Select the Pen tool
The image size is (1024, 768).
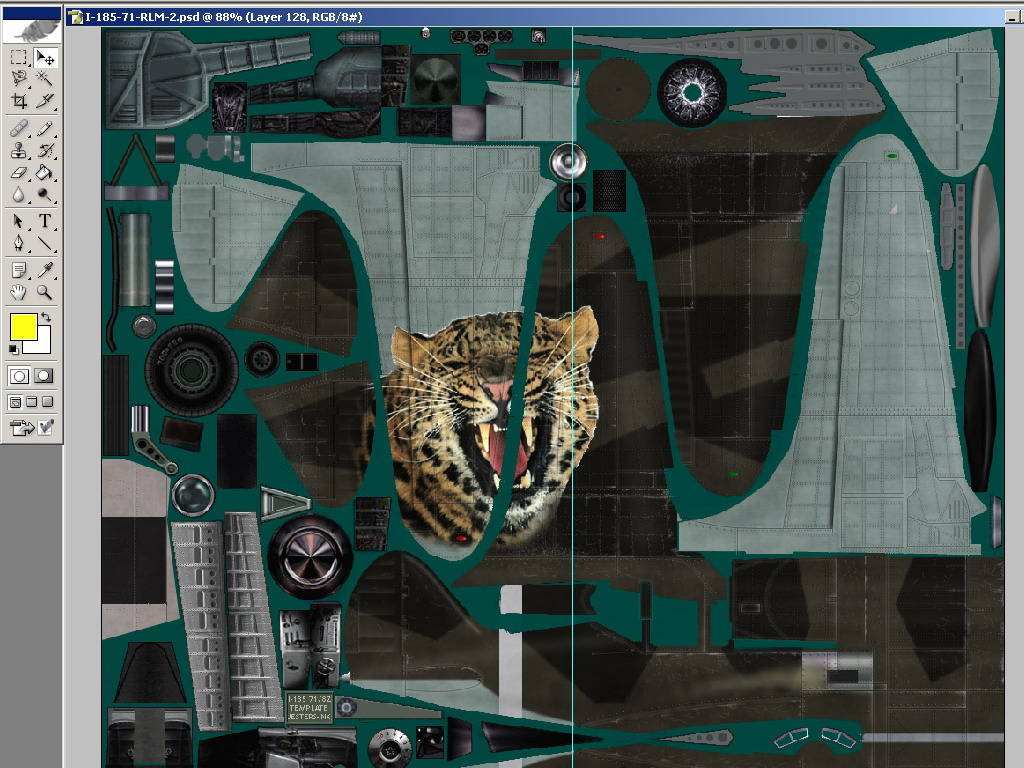(19, 243)
